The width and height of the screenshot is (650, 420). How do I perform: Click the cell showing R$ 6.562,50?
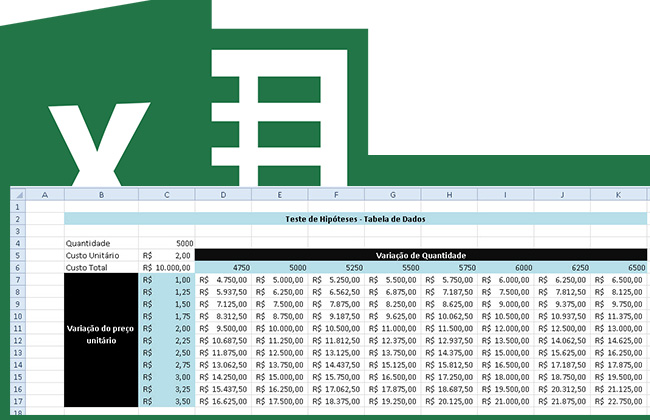pos(336,292)
